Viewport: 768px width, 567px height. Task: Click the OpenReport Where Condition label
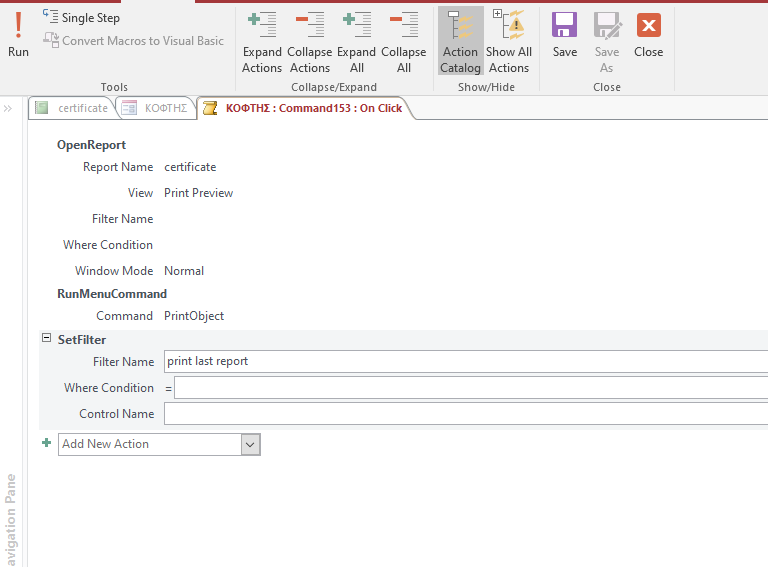pyautogui.click(x=108, y=245)
